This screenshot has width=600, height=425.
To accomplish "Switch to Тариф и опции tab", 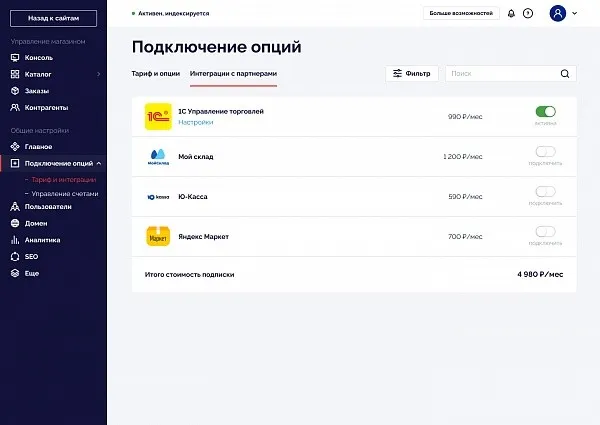I will point(156,73).
